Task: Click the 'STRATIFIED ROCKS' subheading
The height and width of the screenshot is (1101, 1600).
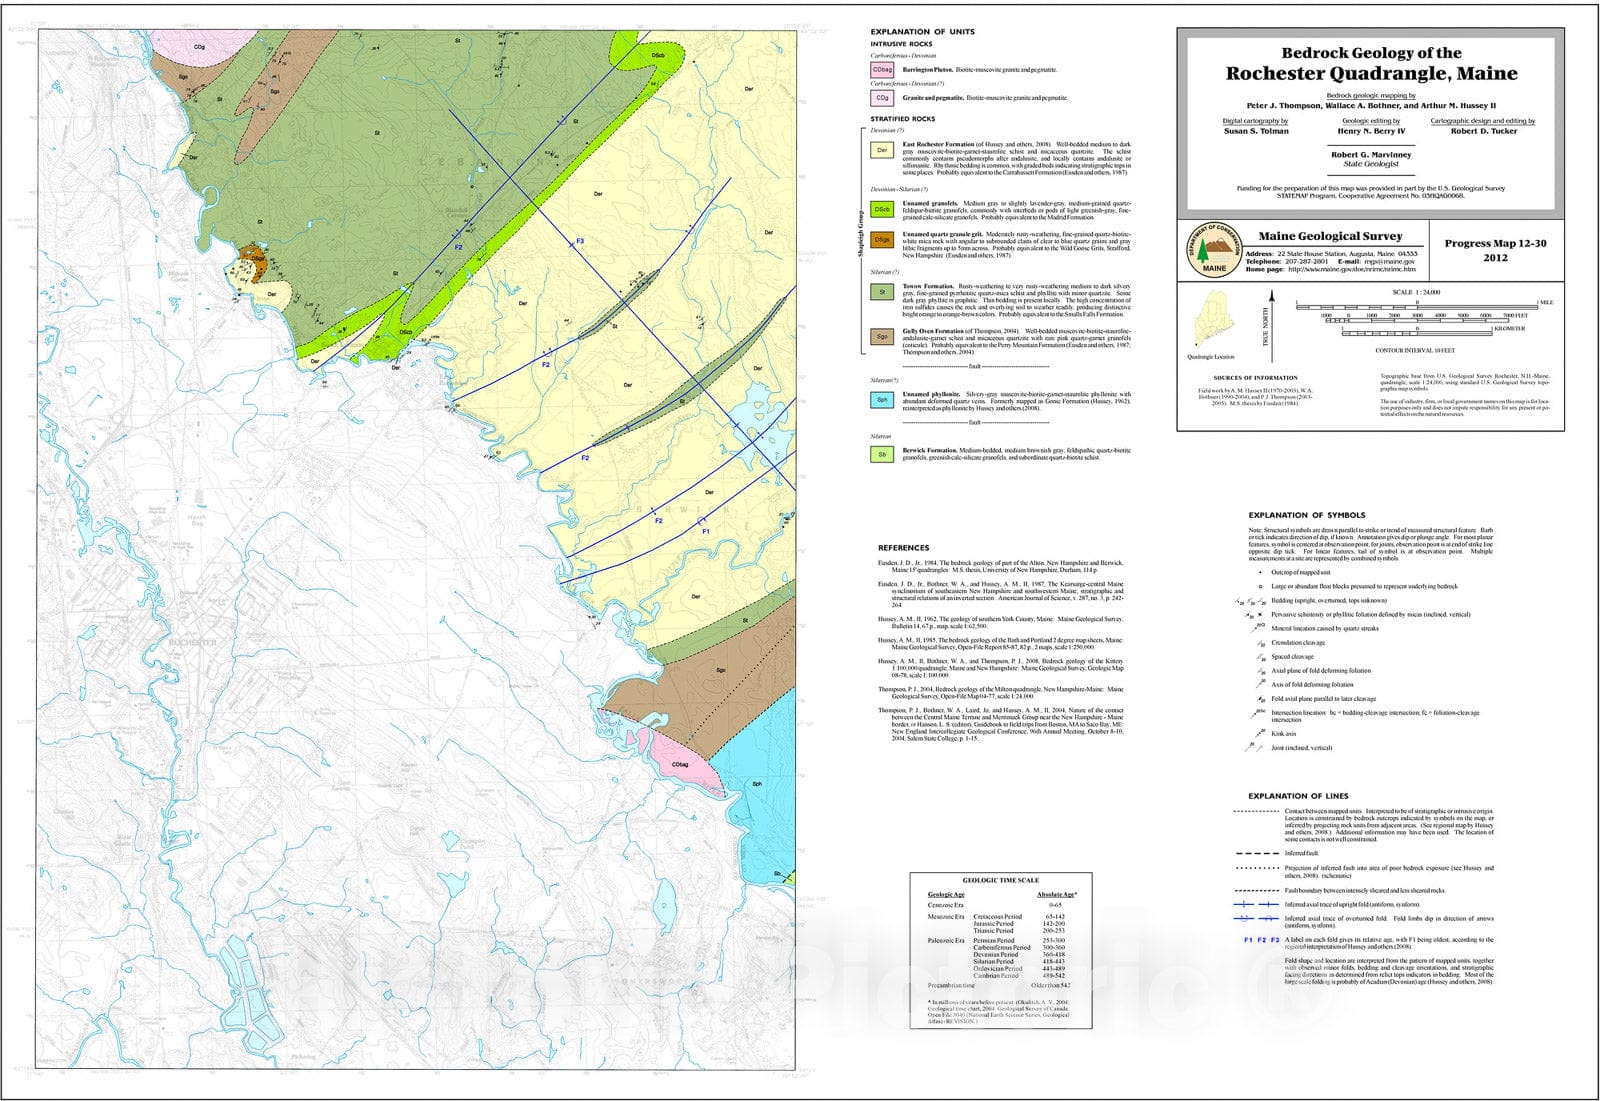Action: [x=902, y=119]
